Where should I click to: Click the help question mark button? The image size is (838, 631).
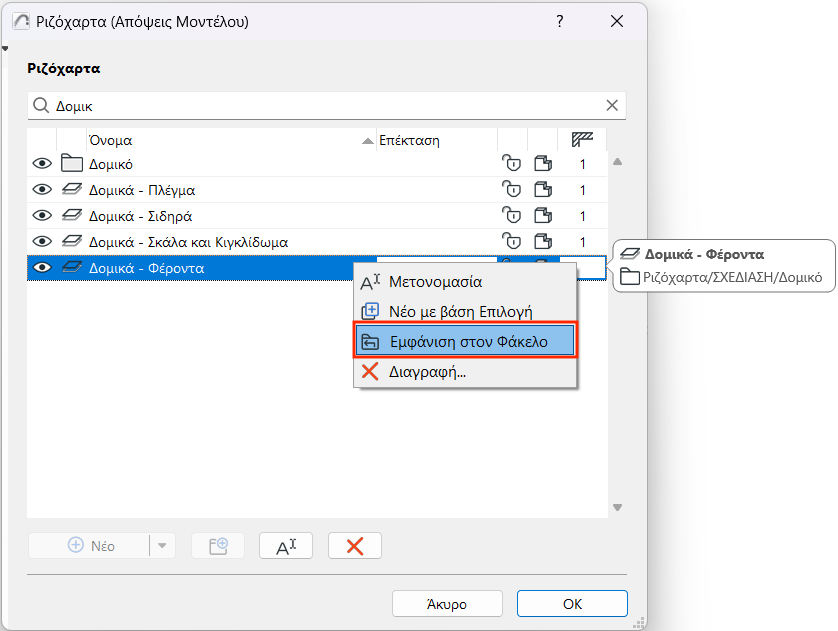pos(560,21)
